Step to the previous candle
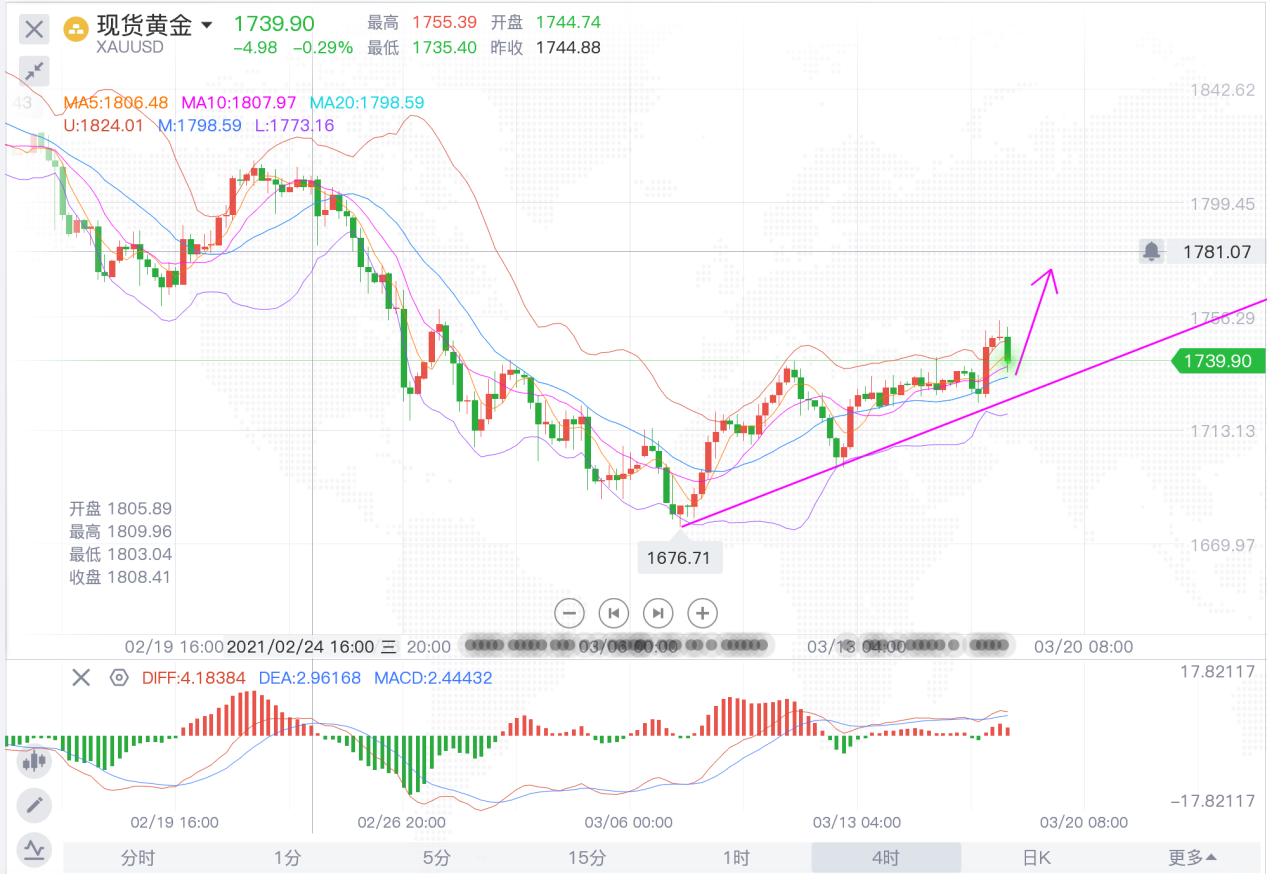 click(613, 613)
